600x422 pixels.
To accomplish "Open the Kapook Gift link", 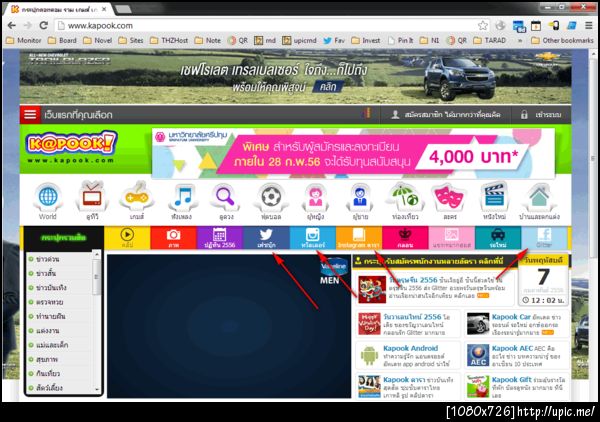I will click(511, 380).
